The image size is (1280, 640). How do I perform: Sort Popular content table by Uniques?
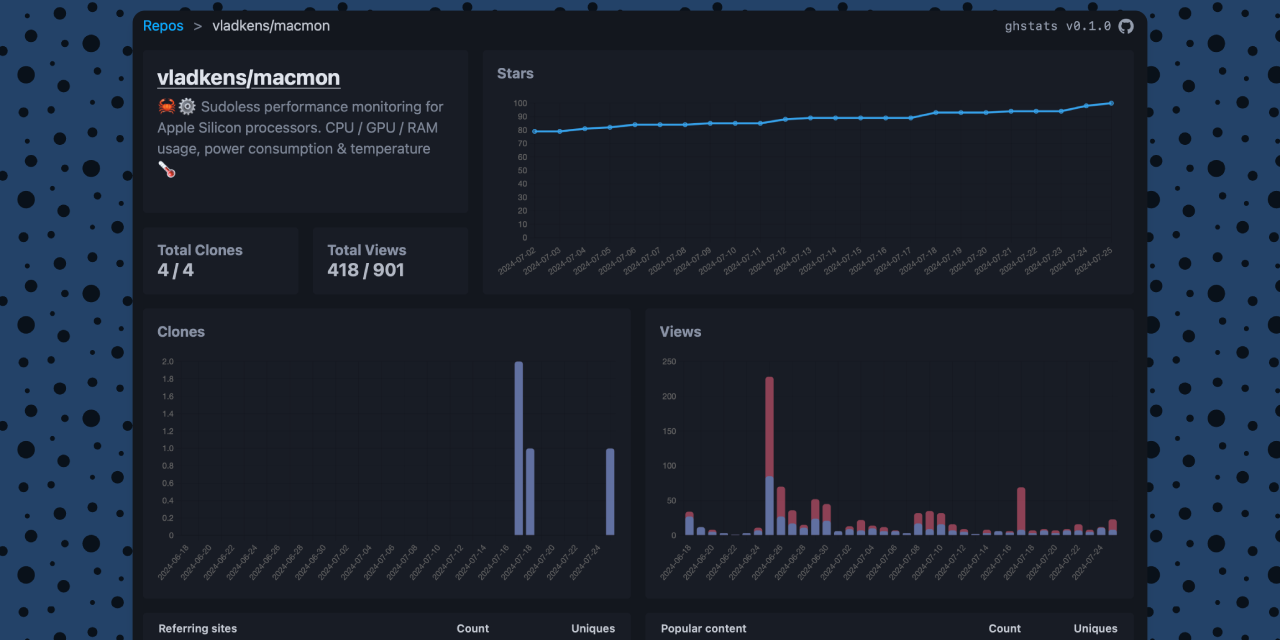coord(1095,629)
